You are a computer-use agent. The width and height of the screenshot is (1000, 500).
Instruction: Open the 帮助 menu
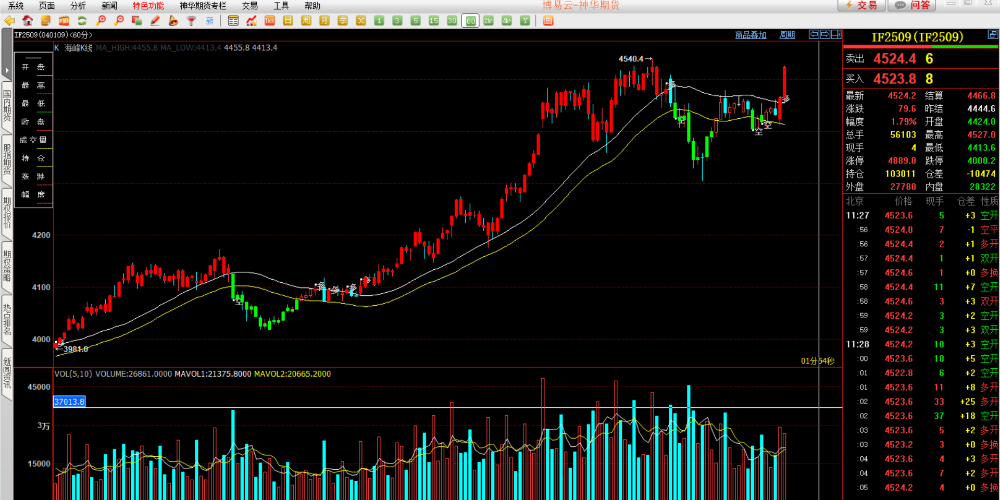pos(312,6)
